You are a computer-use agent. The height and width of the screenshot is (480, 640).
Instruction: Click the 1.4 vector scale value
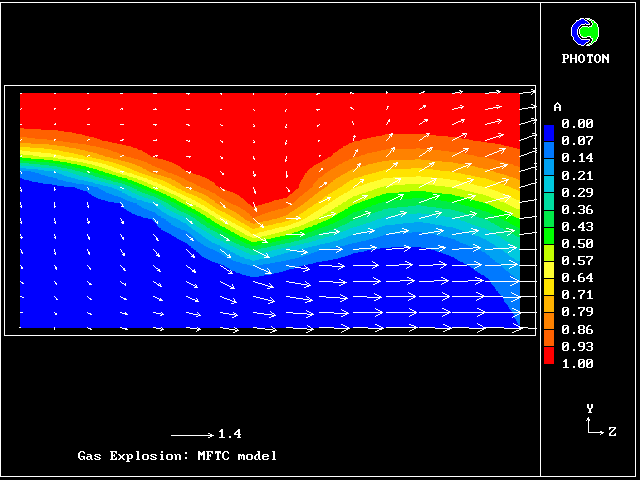[229, 435]
